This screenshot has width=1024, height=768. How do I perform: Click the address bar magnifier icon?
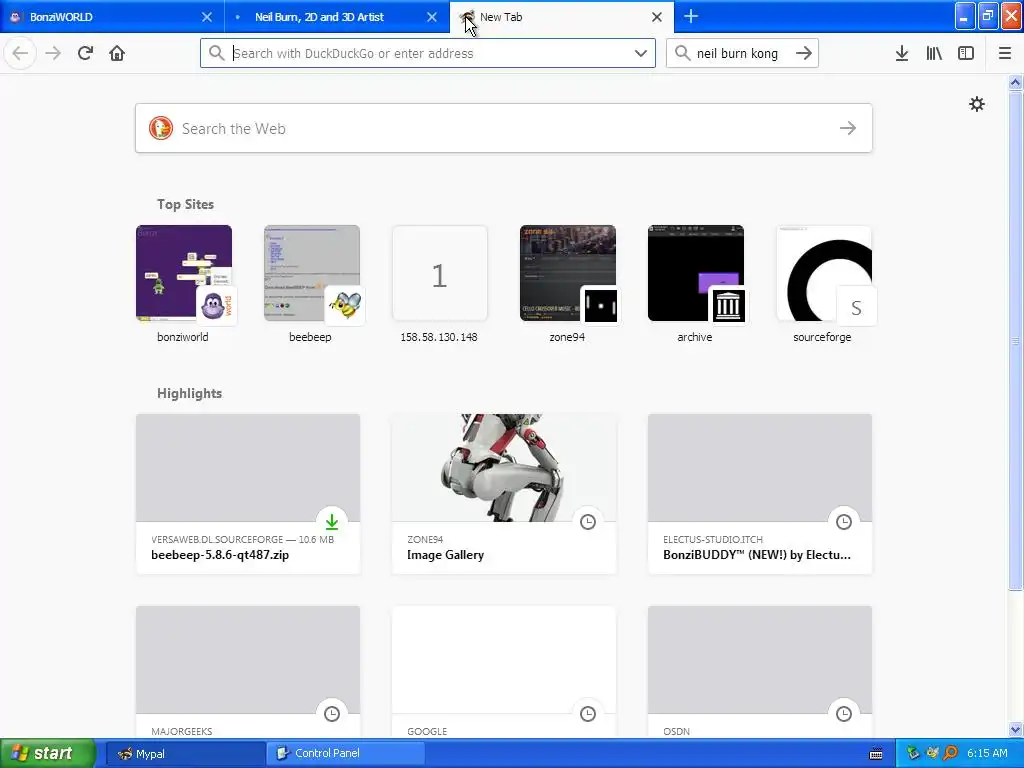tap(217, 53)
